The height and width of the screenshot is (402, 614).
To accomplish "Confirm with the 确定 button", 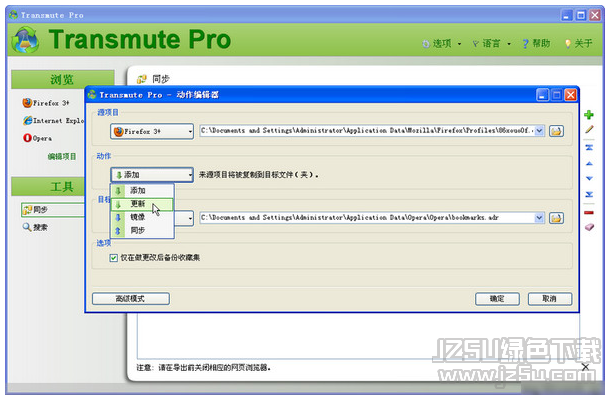I will coord(497,299).
